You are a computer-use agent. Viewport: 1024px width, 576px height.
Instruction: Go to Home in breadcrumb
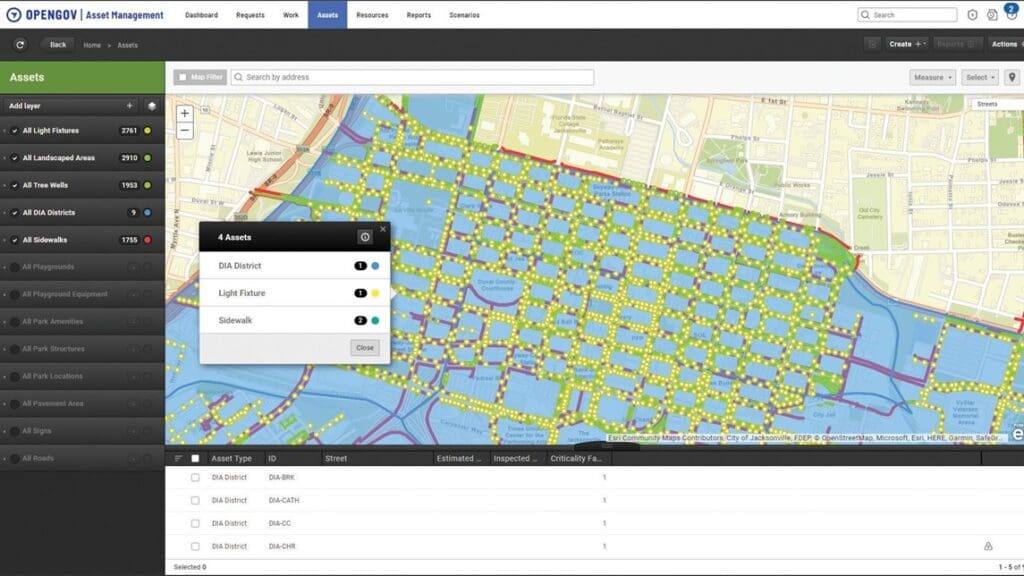coord(92,45)
